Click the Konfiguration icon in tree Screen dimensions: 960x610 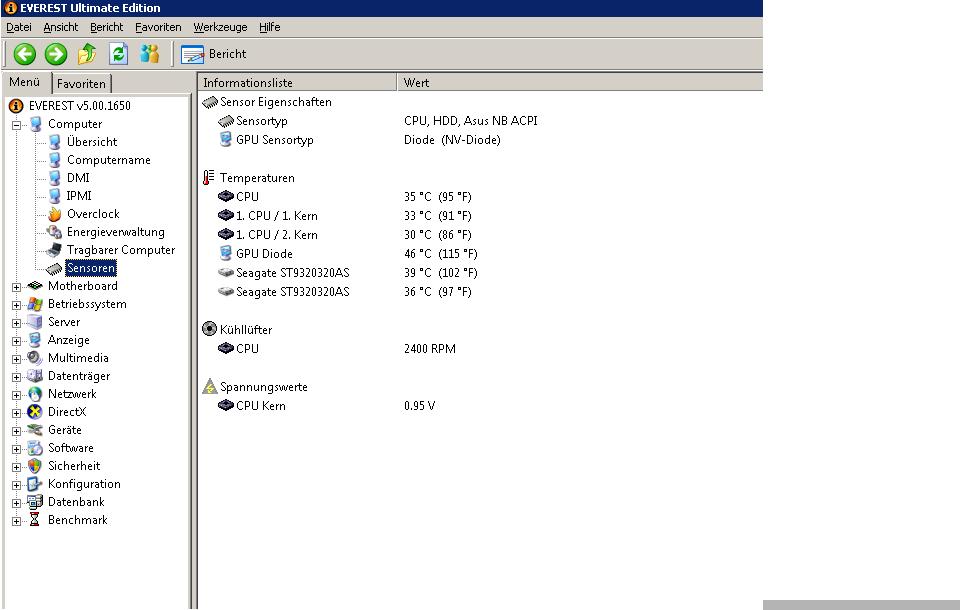pos(35,484)
